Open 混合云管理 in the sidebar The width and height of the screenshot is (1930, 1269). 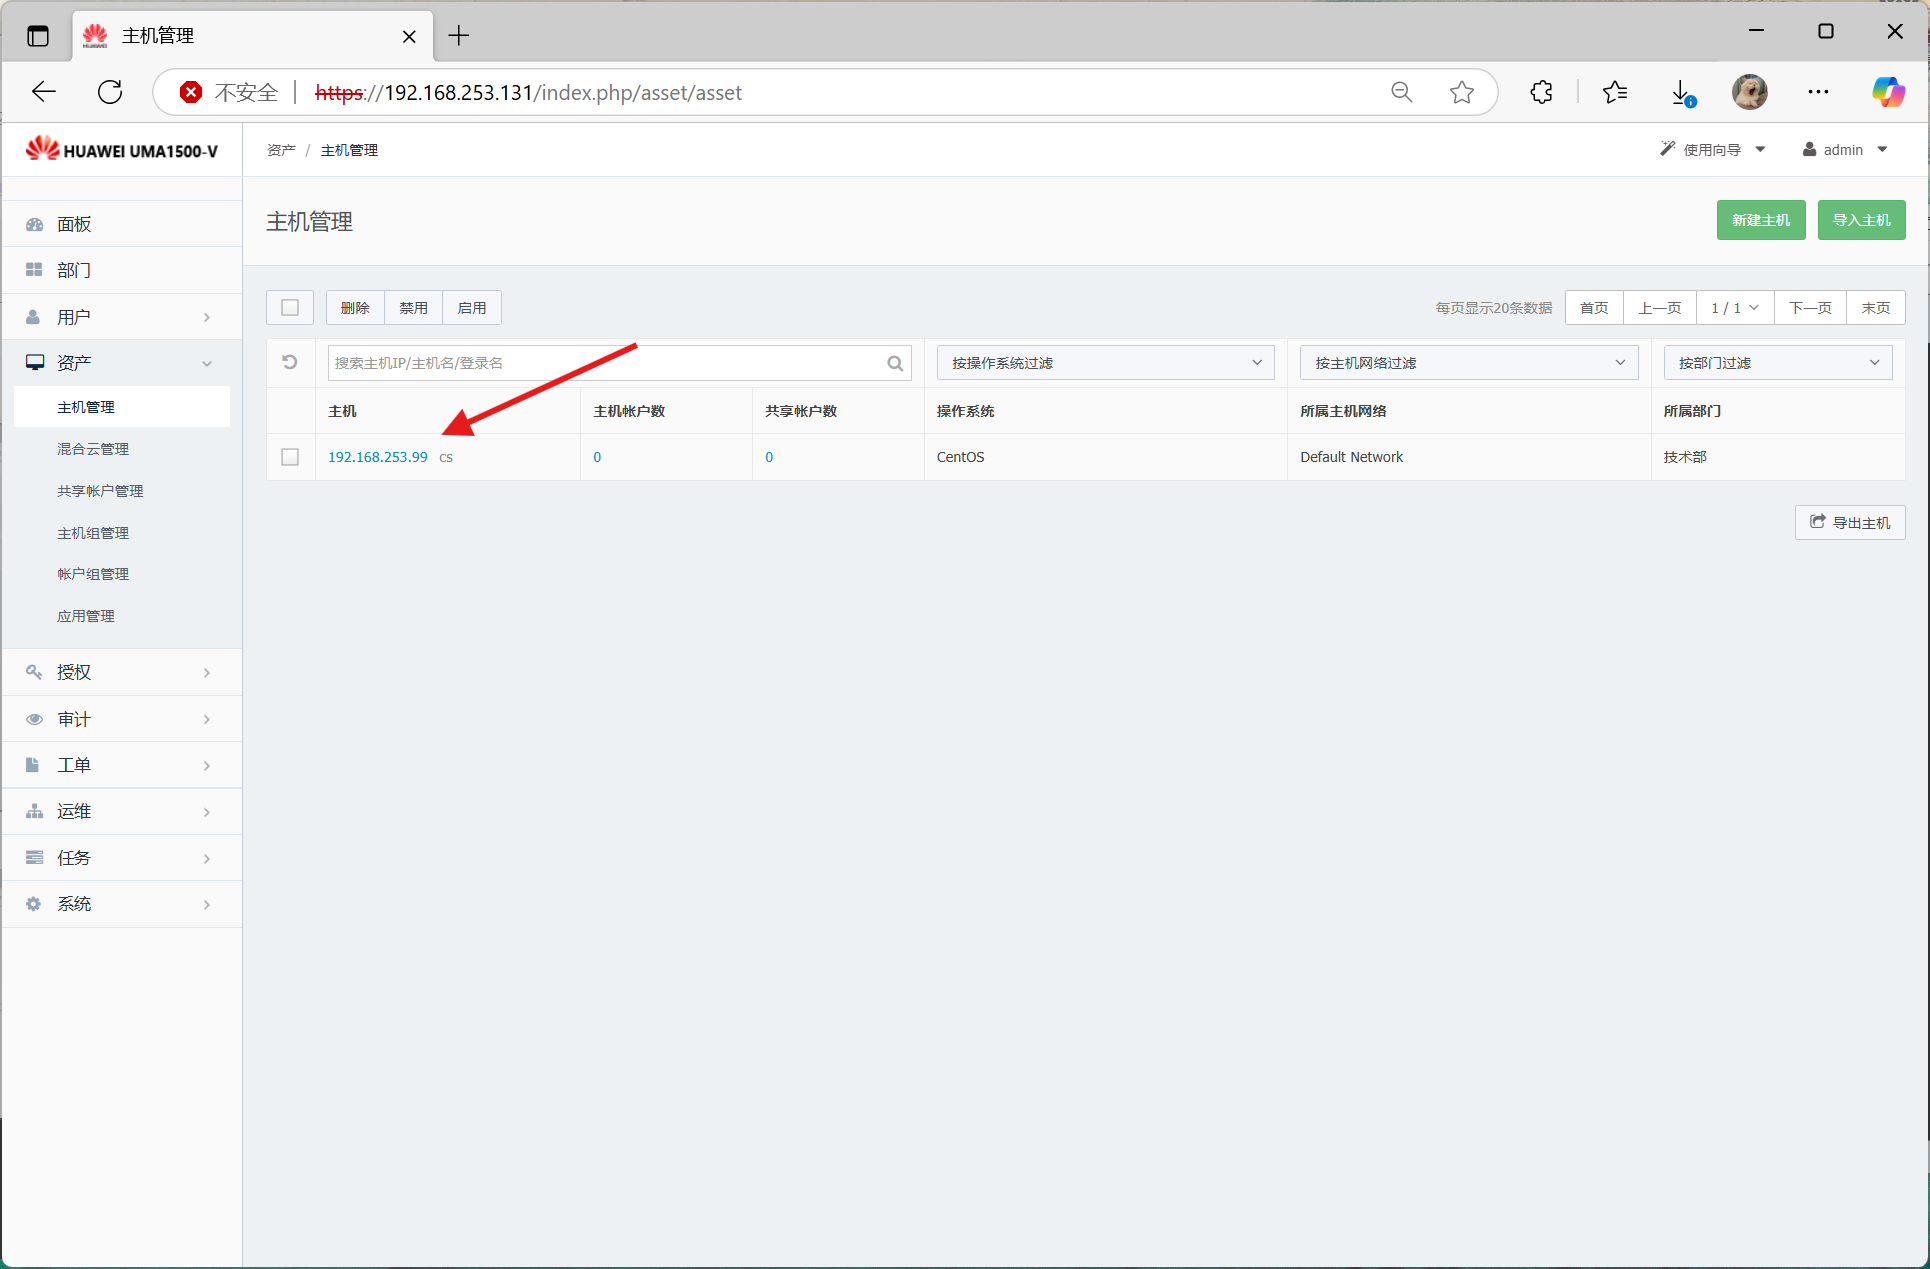point(93,449)
